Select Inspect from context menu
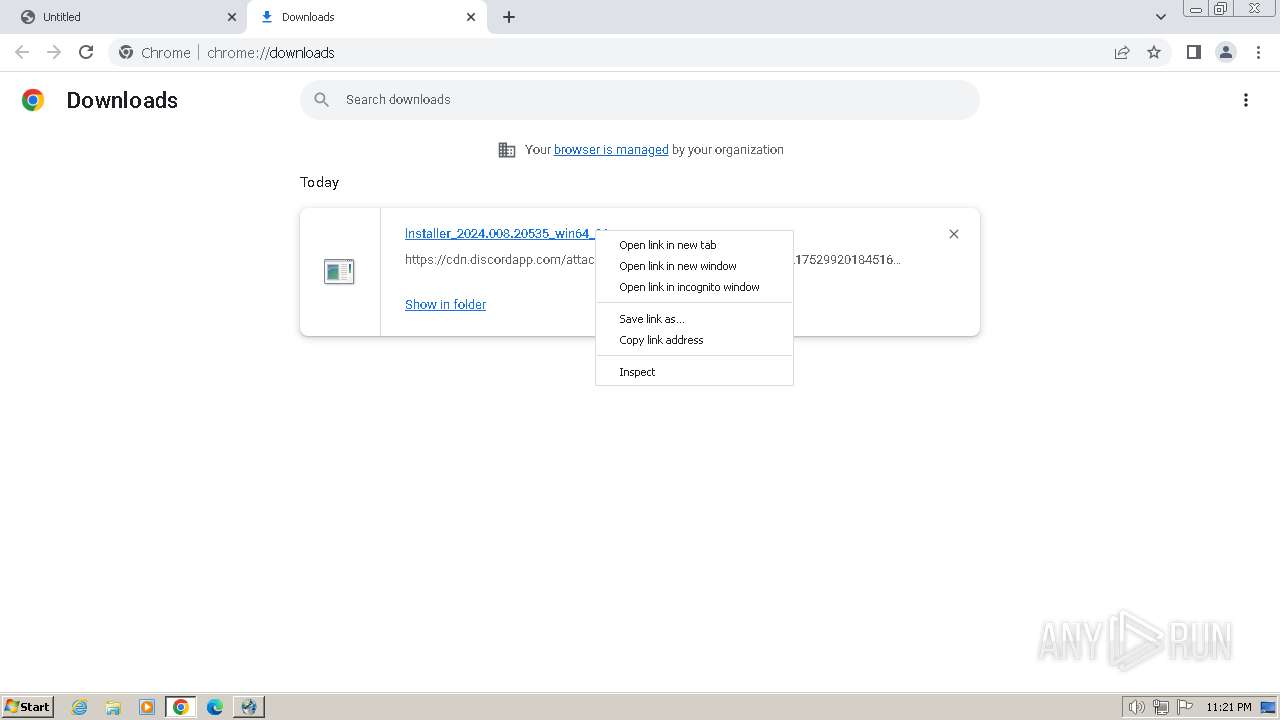The height and width of the screenshot is (720, 1280). pos(694,372)
